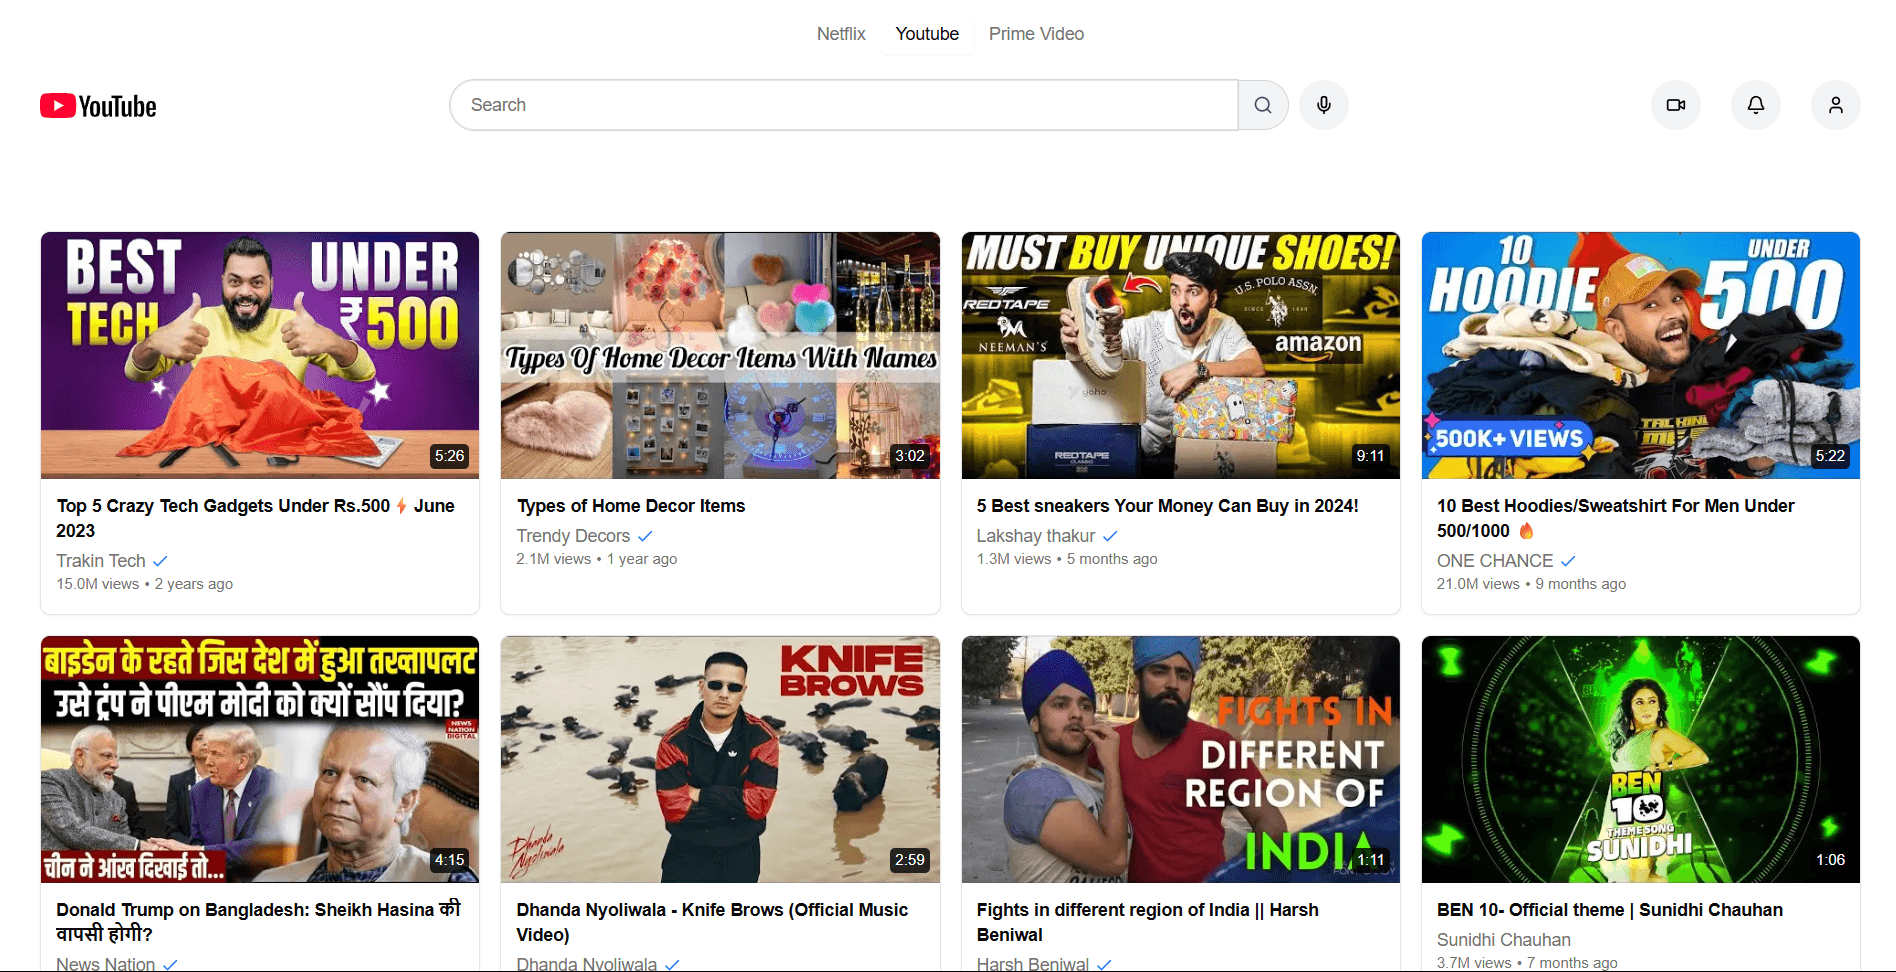Click verified checkmark next to ONE CHANCE

1568,561
